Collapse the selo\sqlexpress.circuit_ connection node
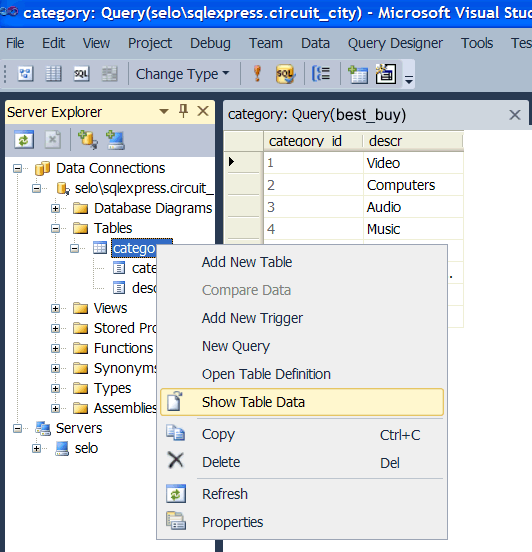This screenshot has height=552, width=532. [x=36, y=189]
